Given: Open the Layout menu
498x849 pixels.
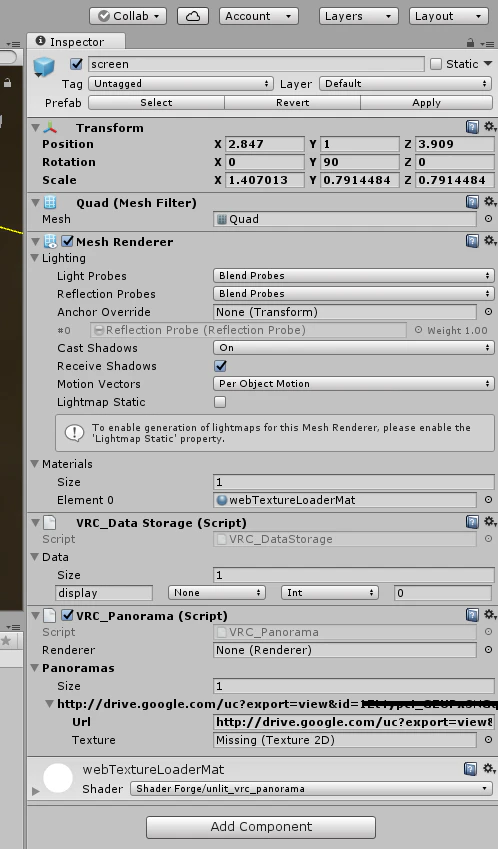Looking at the screenshot, I should pyautogui.click(x=448, y=16).
